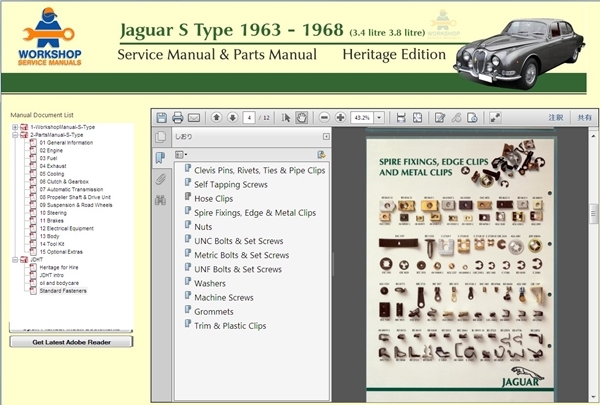Click the Print icon in PDF toolbar
600x405 pixels.
[178, 118]
